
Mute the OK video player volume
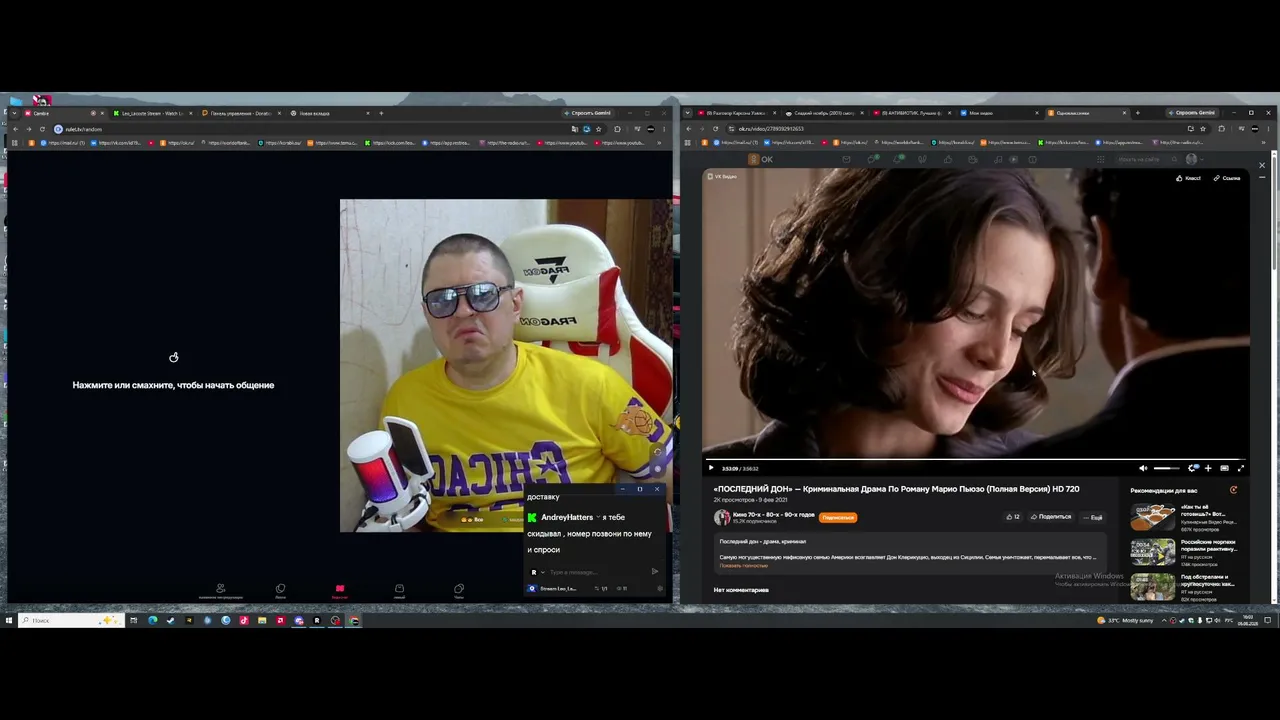click(x=1143, y=468)
